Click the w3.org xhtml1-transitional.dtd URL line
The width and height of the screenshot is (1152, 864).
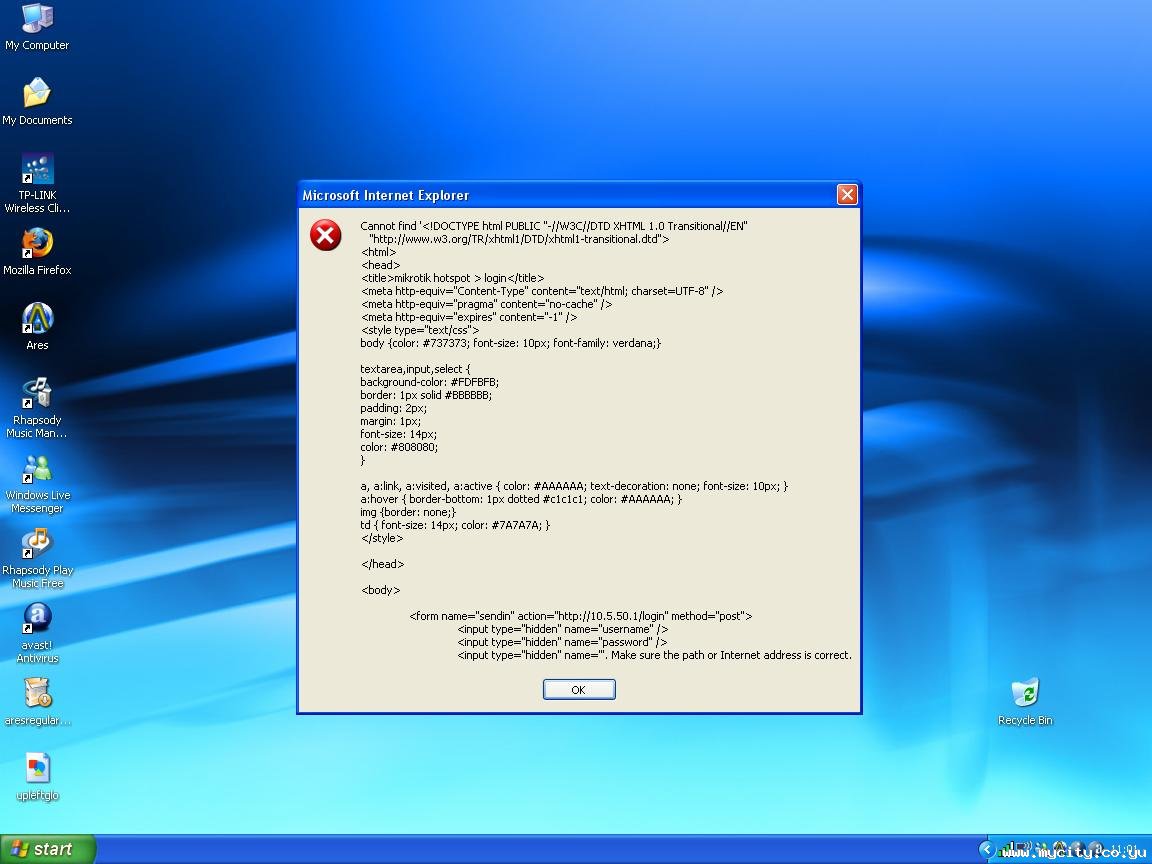(x=519, y=240)
